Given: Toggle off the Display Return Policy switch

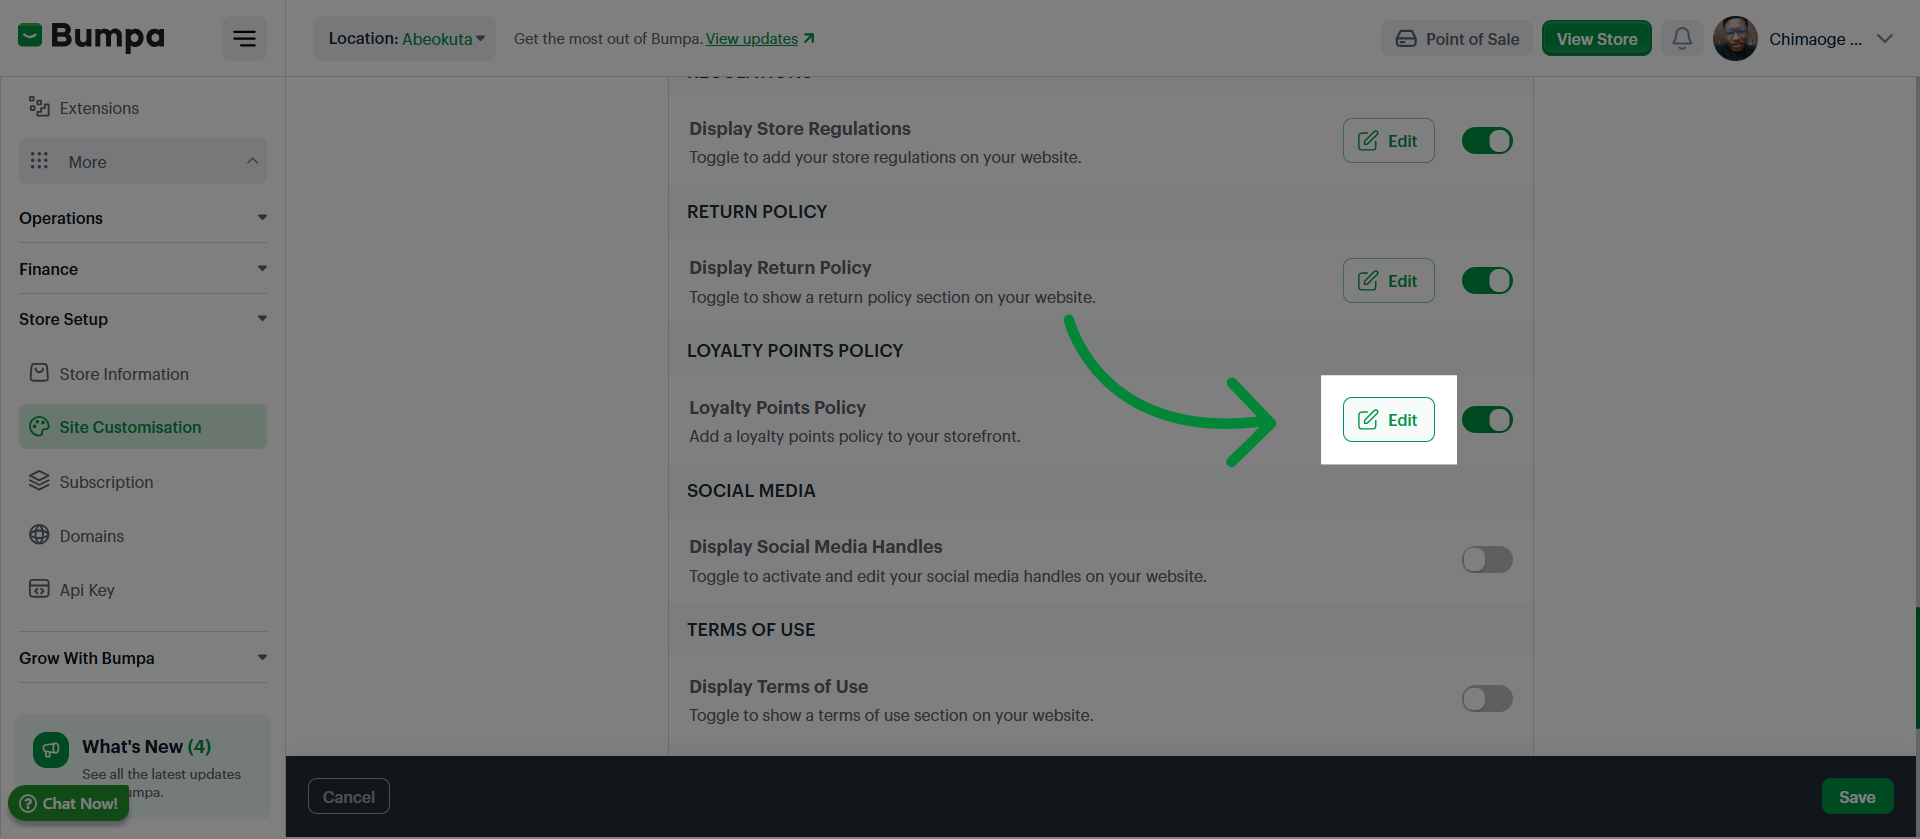Looking at the screenshot, I should 1487,281.
